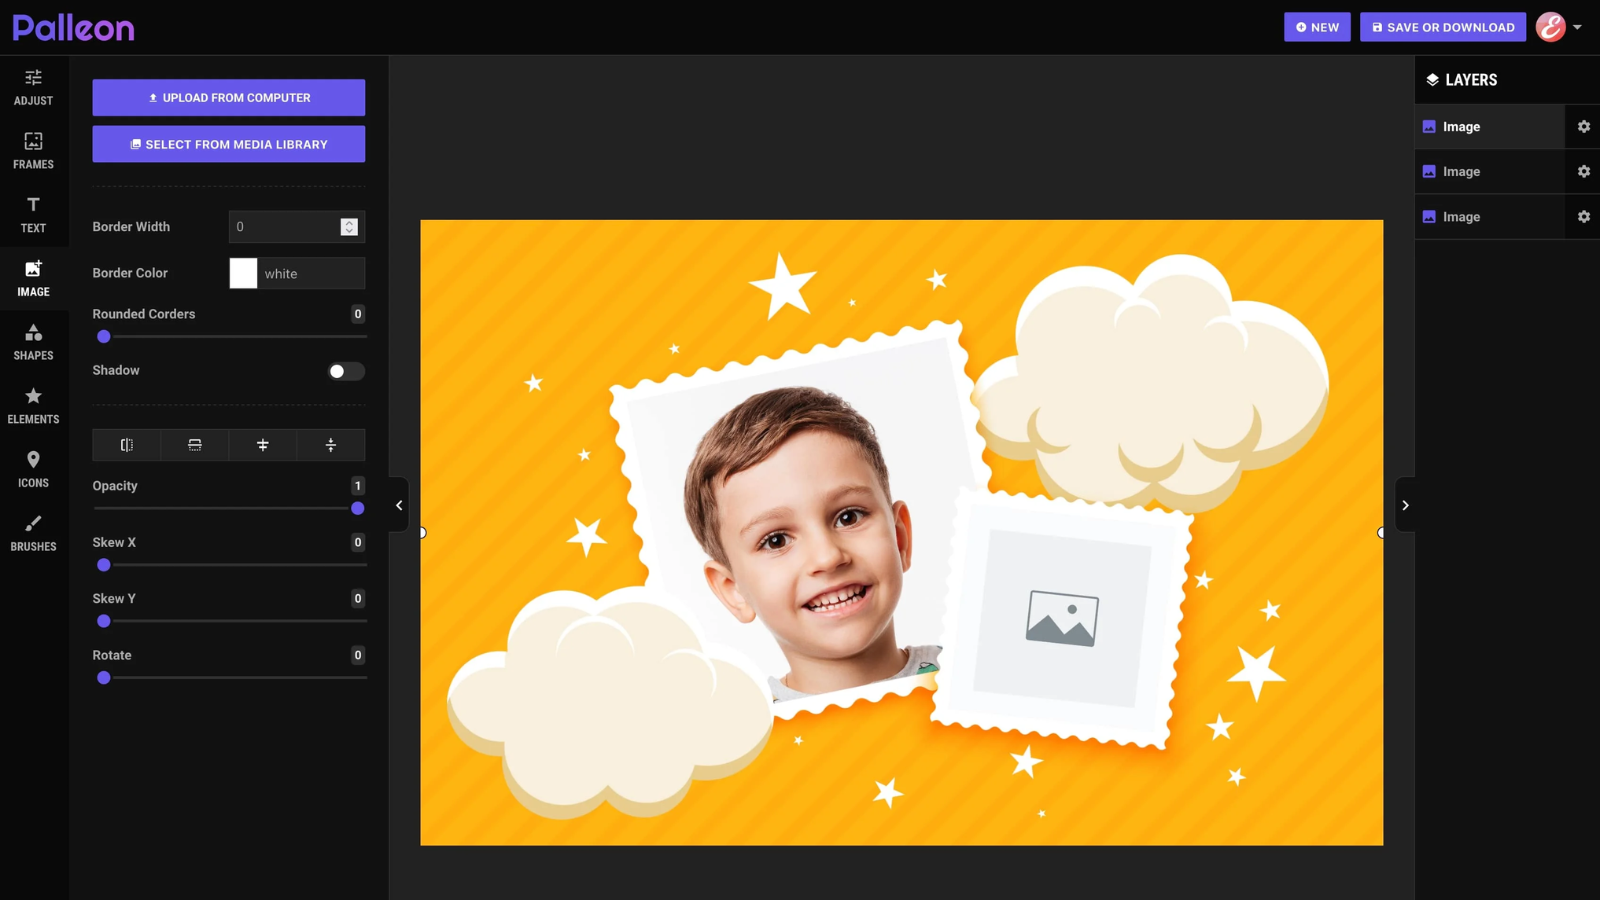Viewport: 1600px width, 900px height.
Task: Click the flip vertical icon
Action: pos(194,445)
